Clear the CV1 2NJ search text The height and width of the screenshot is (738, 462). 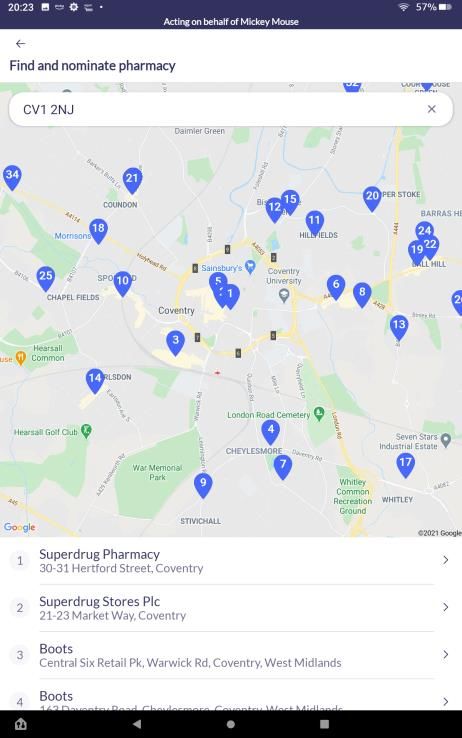[431, 109]
